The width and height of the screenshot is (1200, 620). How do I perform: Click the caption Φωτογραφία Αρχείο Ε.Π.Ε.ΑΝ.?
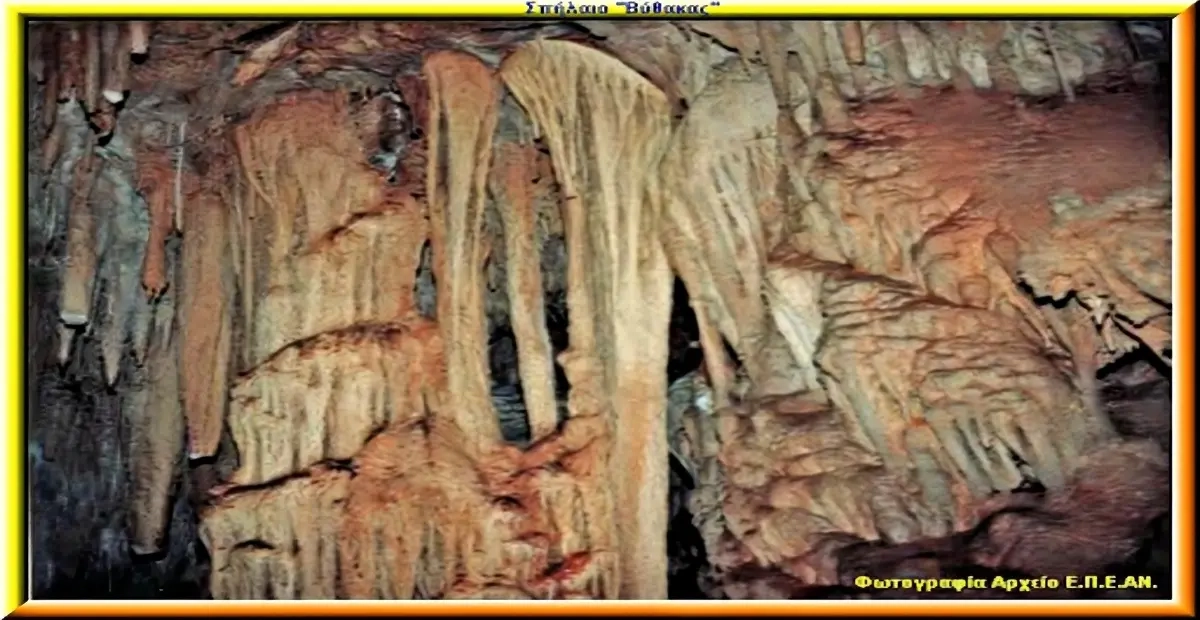1005,581
